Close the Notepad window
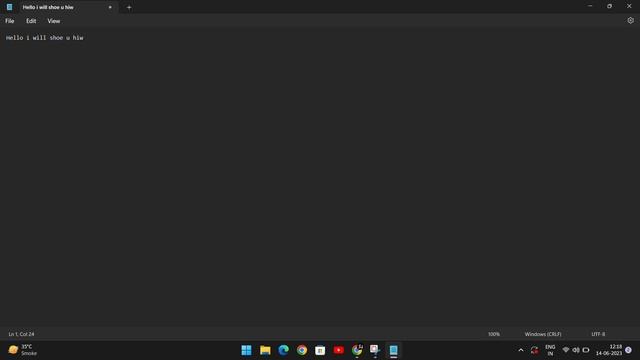Image resolution: width=640 pixels, height=360 pixels. click(629, 6)
